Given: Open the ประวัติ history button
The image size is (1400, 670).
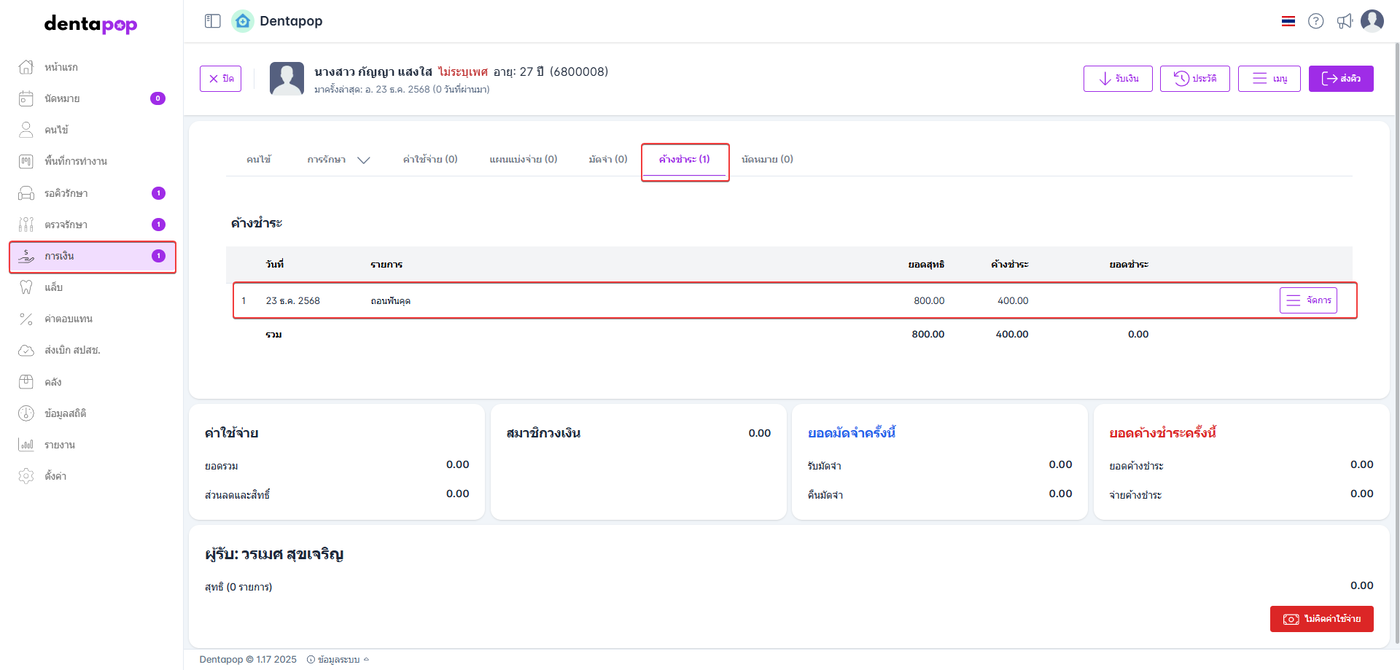Looking at the screenshot, I should point(1195,79).
